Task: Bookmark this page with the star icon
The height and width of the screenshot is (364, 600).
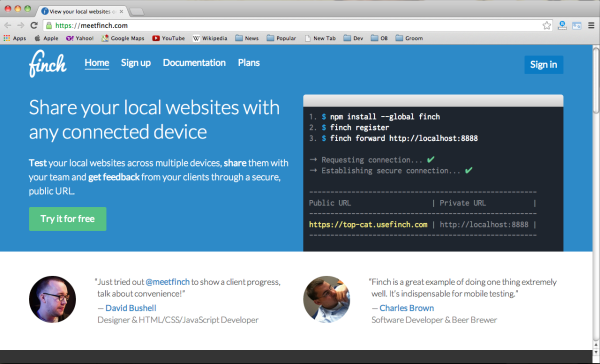Action: coord(546,25)
